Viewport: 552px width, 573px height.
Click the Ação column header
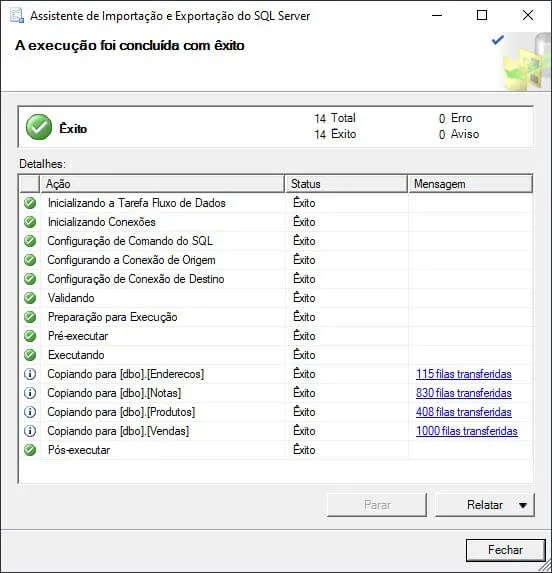(162, 184)
